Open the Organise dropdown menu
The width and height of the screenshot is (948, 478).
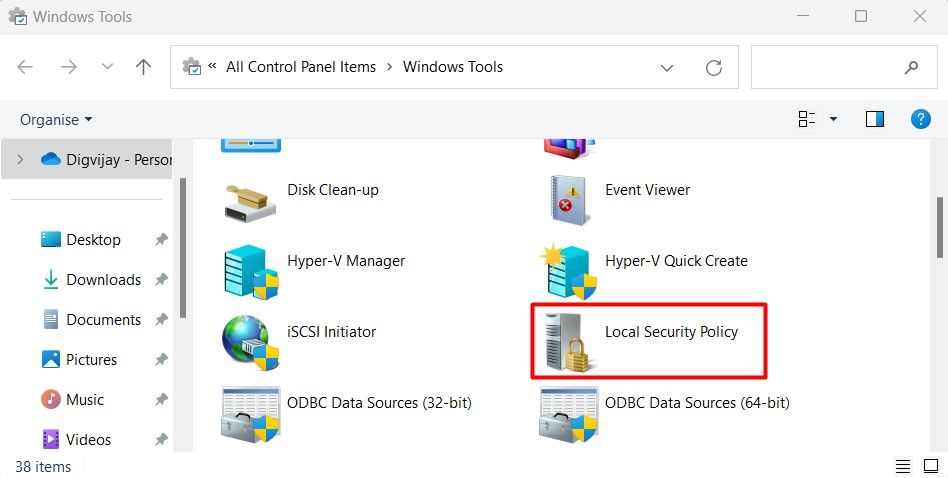coord(56,119)
